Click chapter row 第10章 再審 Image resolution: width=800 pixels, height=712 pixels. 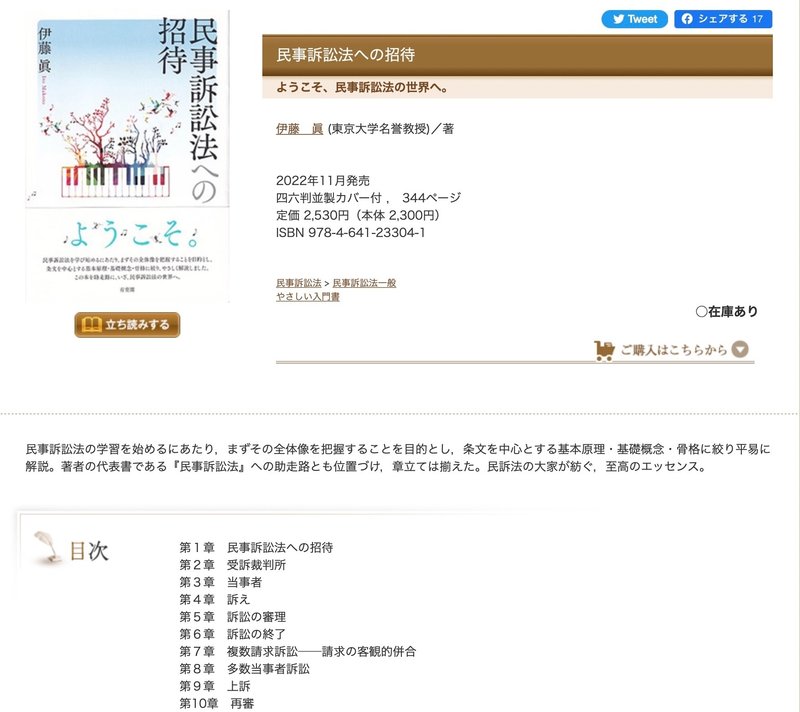click(216, 704)
